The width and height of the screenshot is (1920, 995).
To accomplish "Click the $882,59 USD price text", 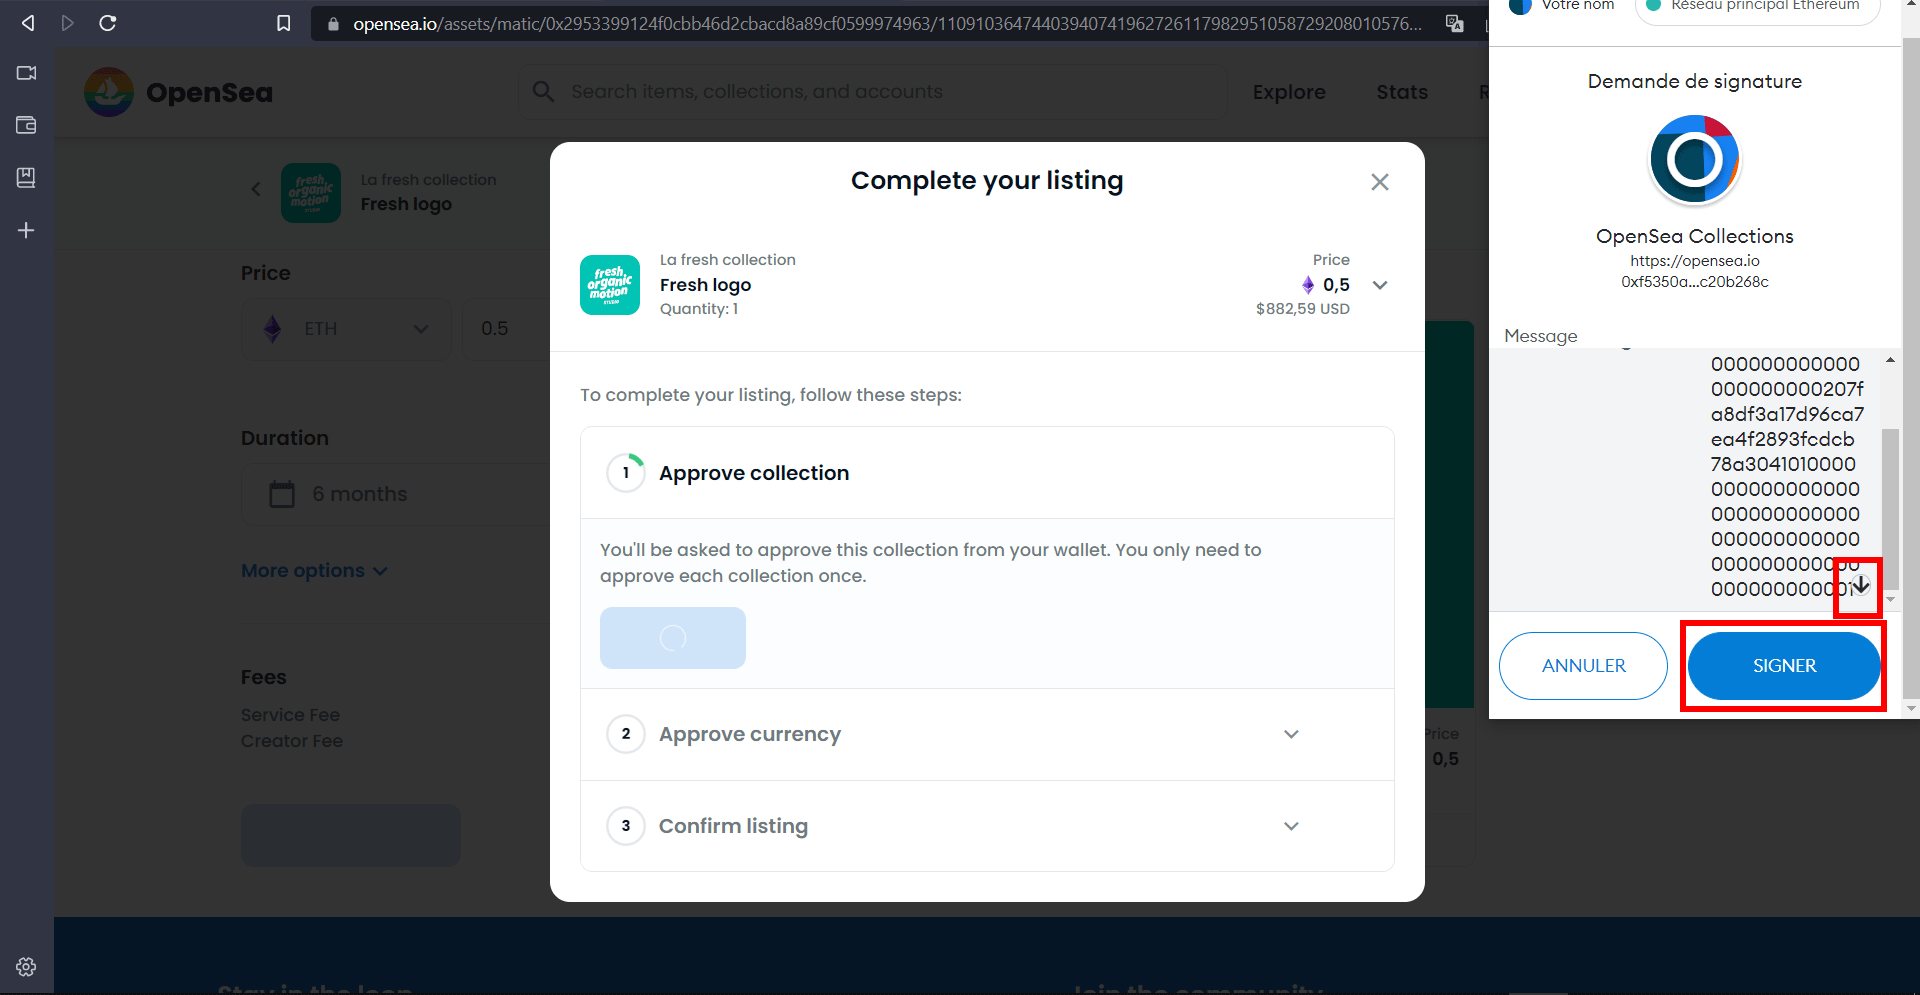I will [1303, 309].
